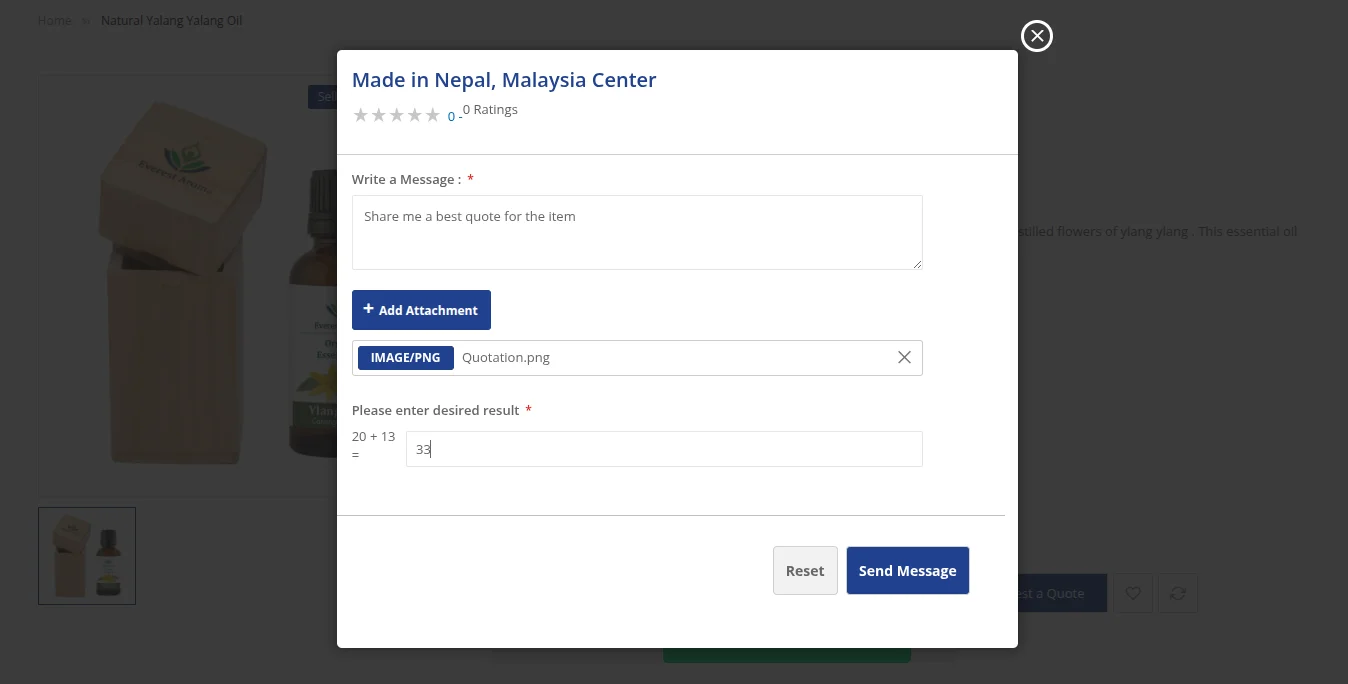Click Reset to clear the form
Screen dimensions: 1348x684
pos(804,570)
